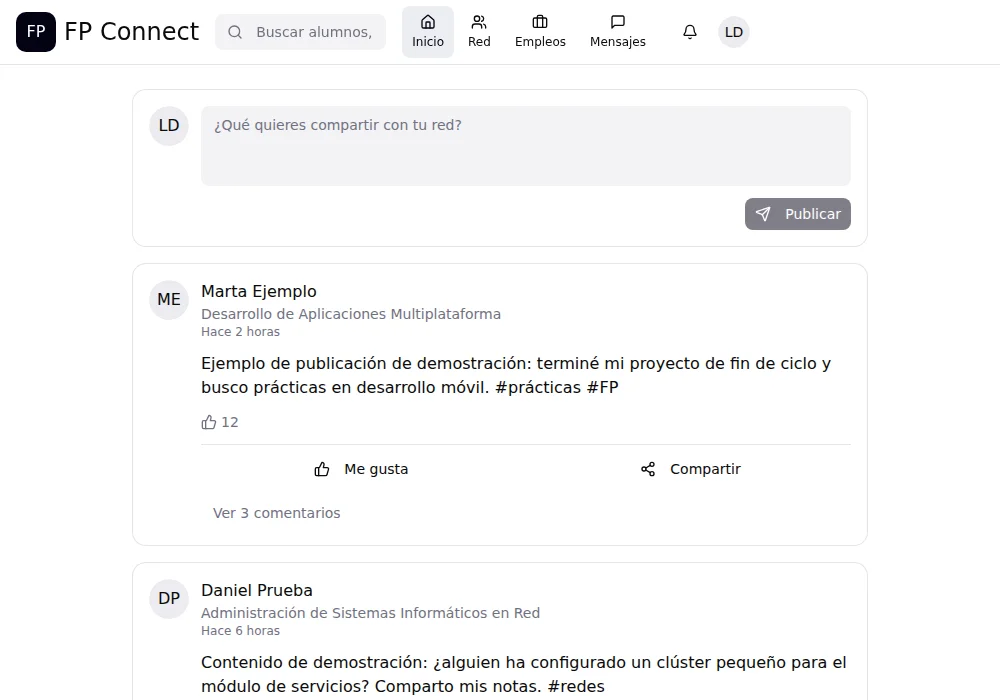Screen dimensions: 1000x700
Task: Go to the Inicio tab
Action: pyautogui.click(x=428, y=32)
